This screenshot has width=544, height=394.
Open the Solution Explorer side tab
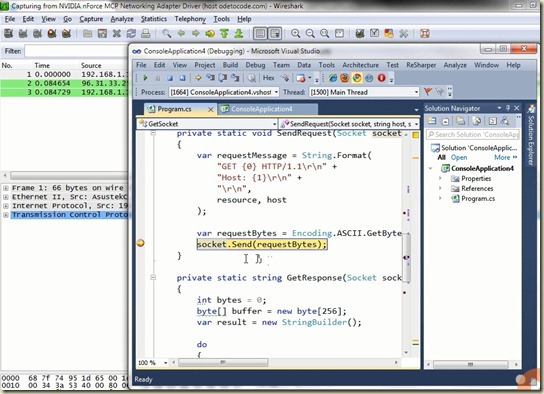click(x=530, y=136)
